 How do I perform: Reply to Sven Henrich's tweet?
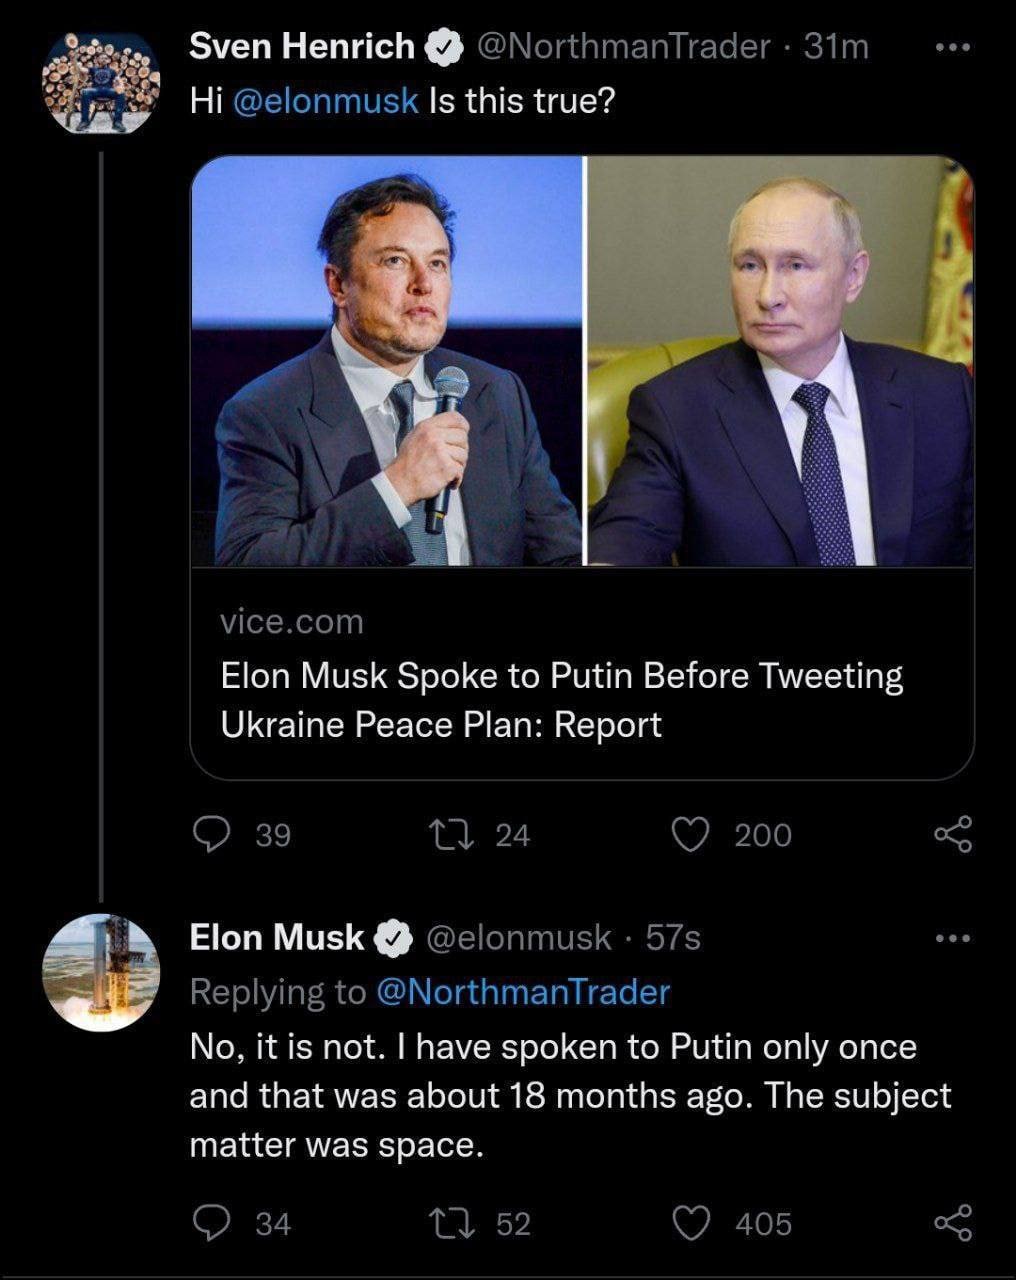(211, 834)
